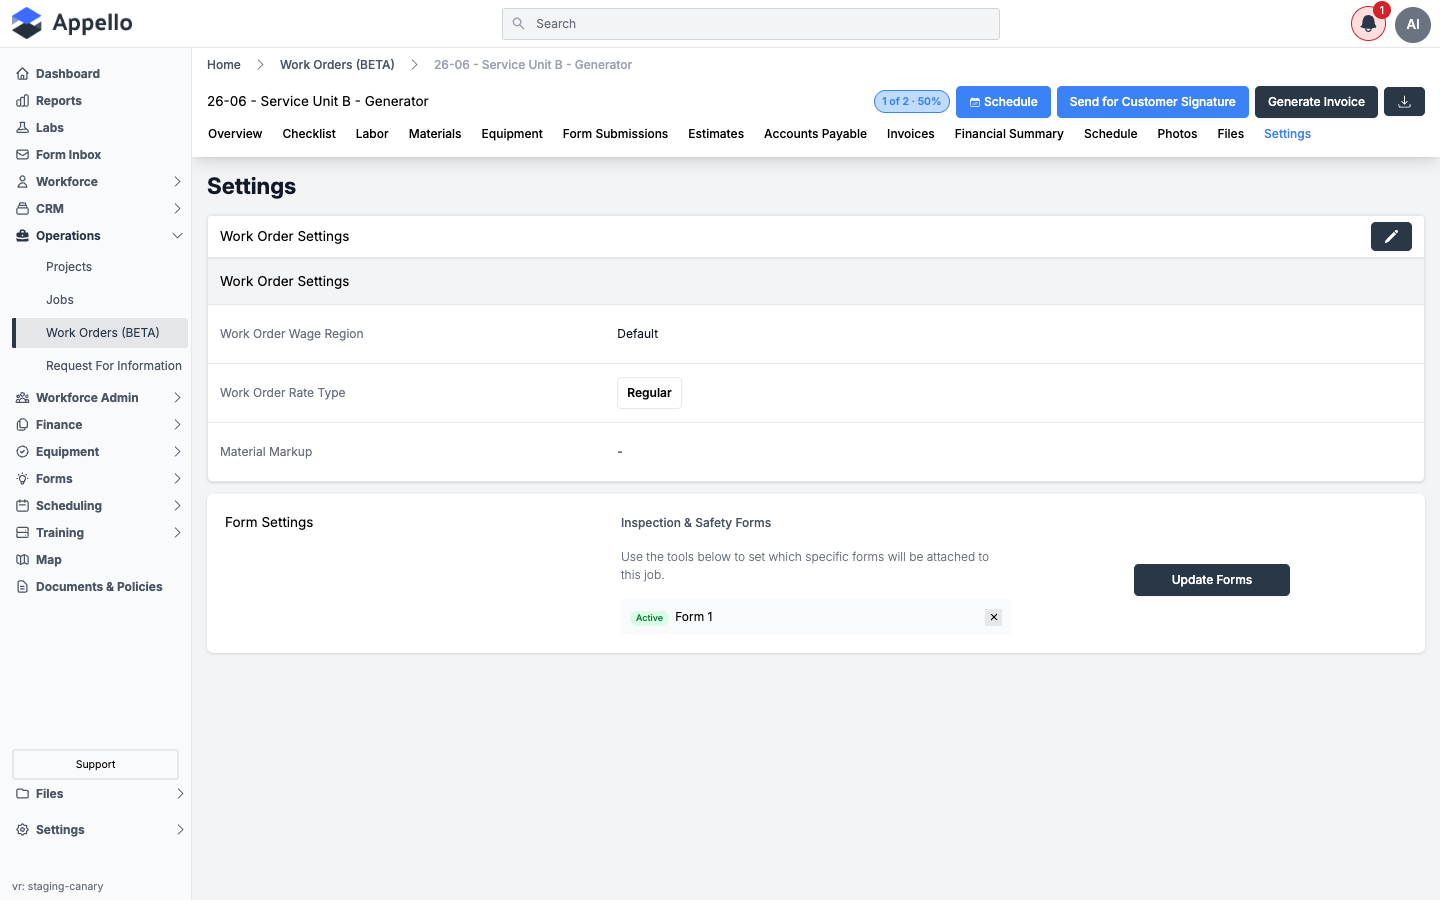Click the Map icon in sidebar

coord(22,560)
